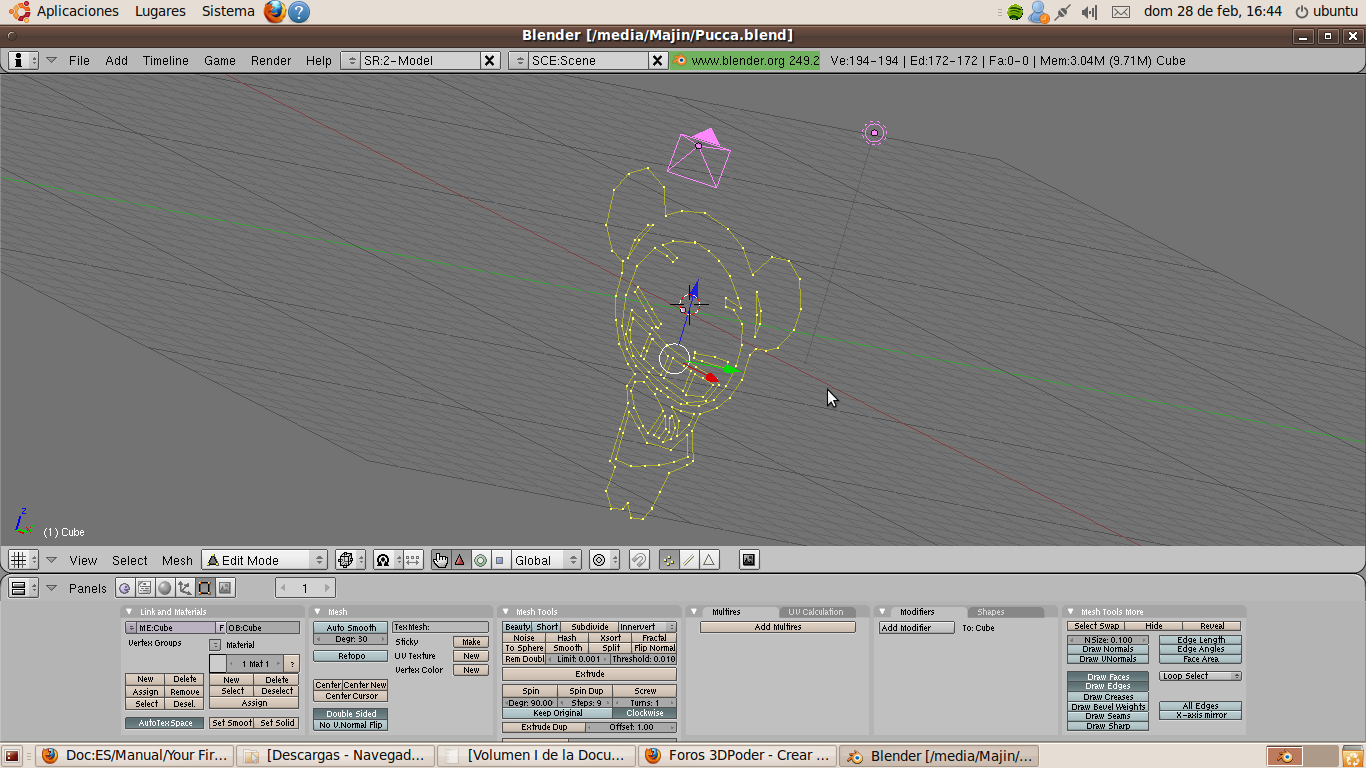Switch to edge select mode
This screenshot has width=1366, height=768.
pyautogui.click(x=689, y=560)
